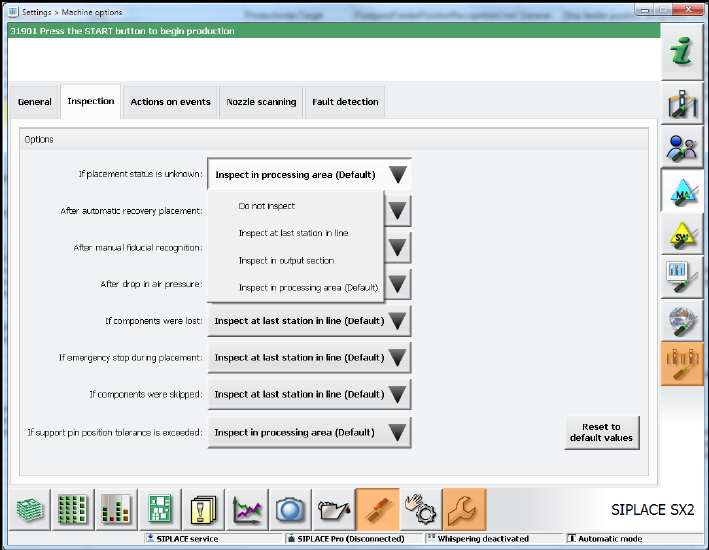This screenshot has width=709, height=550.
Task: Click the 'Settings > Machine options' title text
Action: point(72,12)
